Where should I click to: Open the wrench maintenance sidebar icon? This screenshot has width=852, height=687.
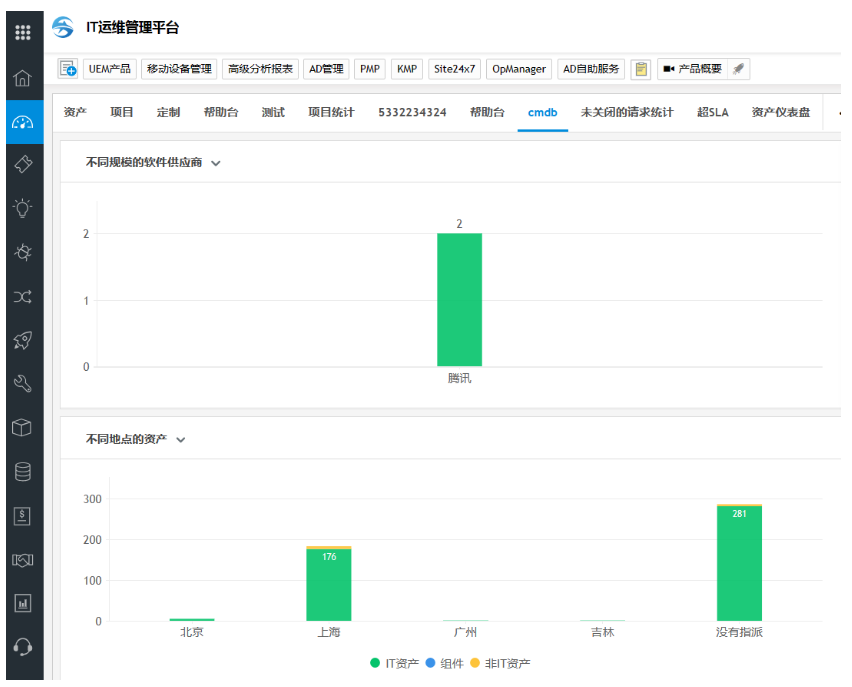[22, 384]
